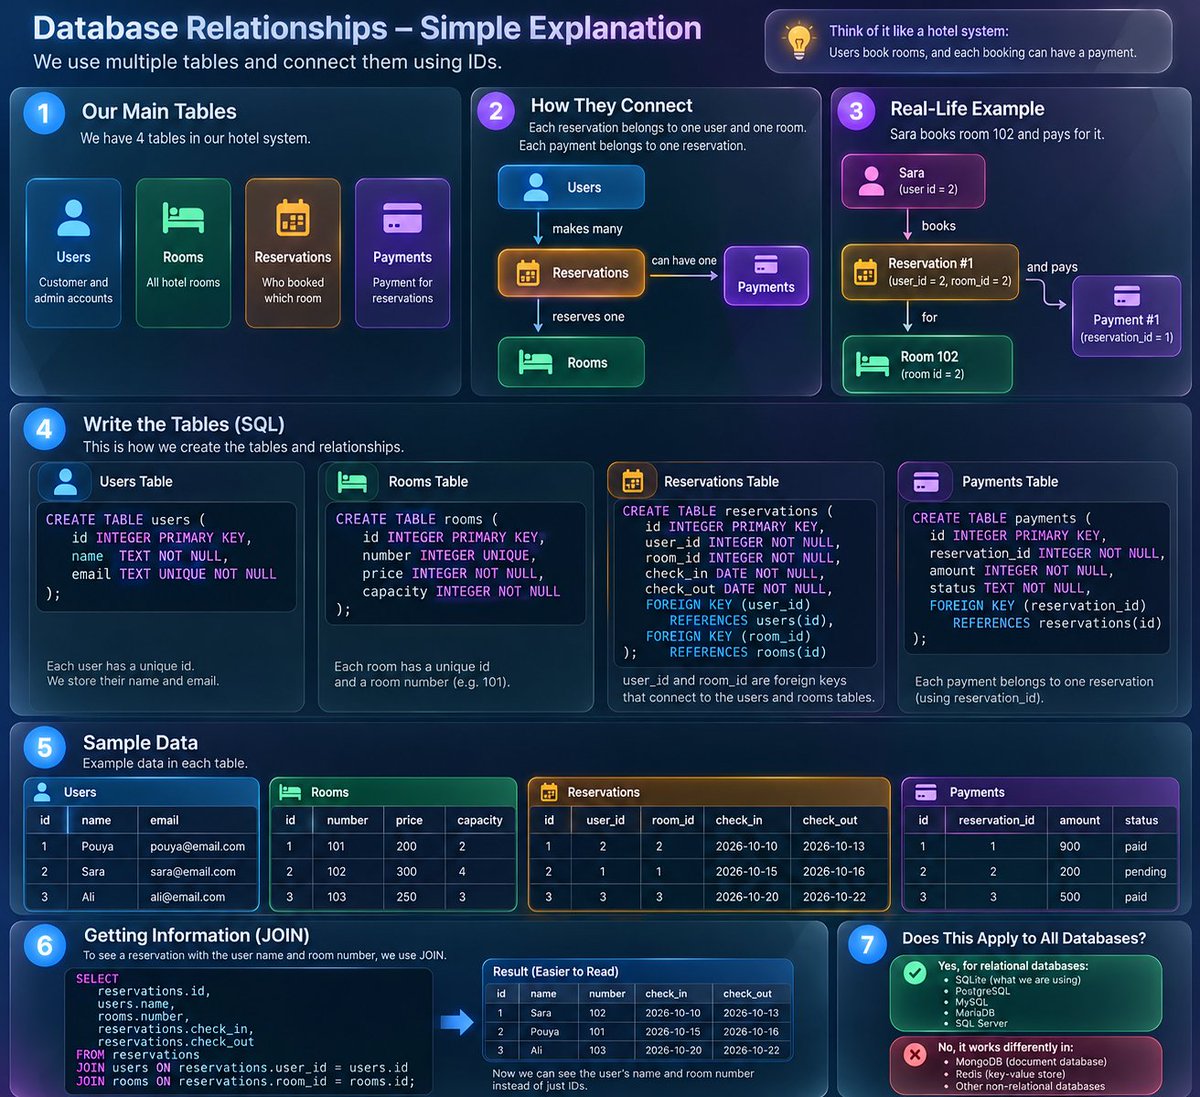Click the 'SQLite (what we are using)' bullet

[1018, 980]
